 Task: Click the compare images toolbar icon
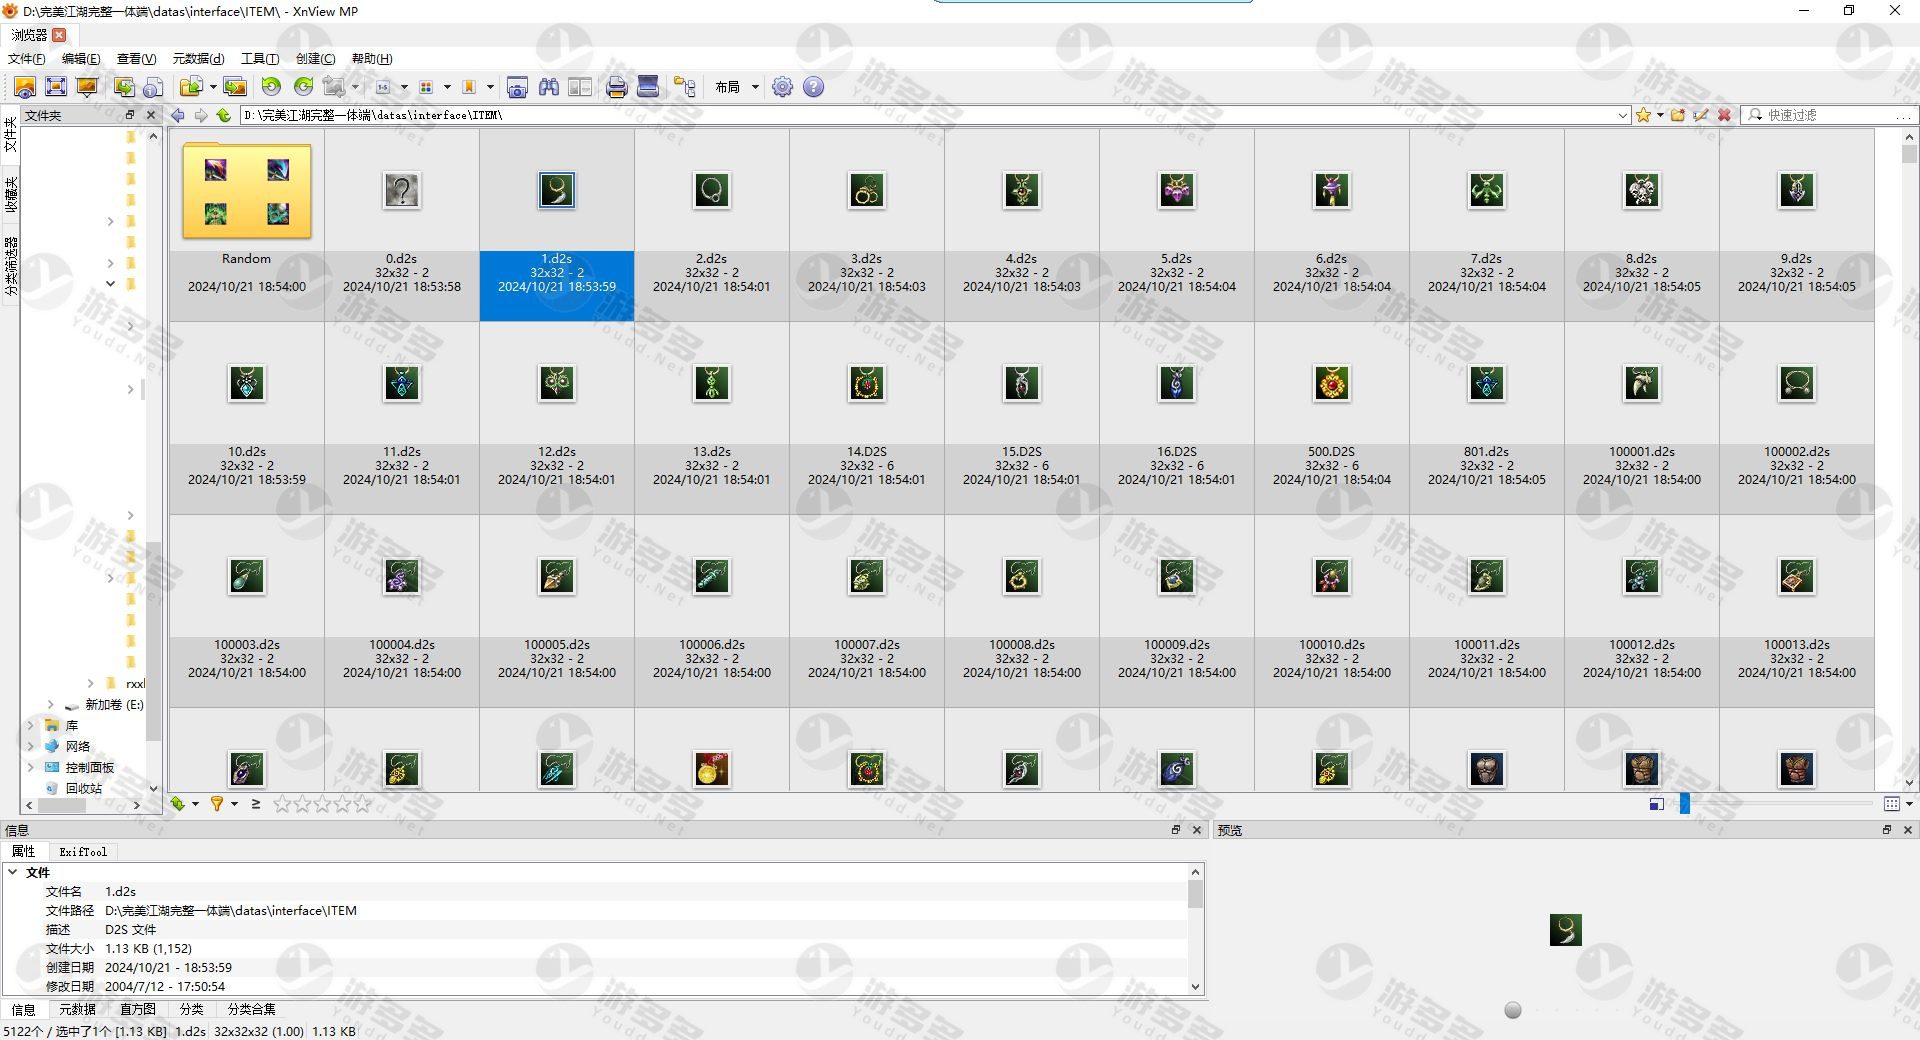point(580,87)
